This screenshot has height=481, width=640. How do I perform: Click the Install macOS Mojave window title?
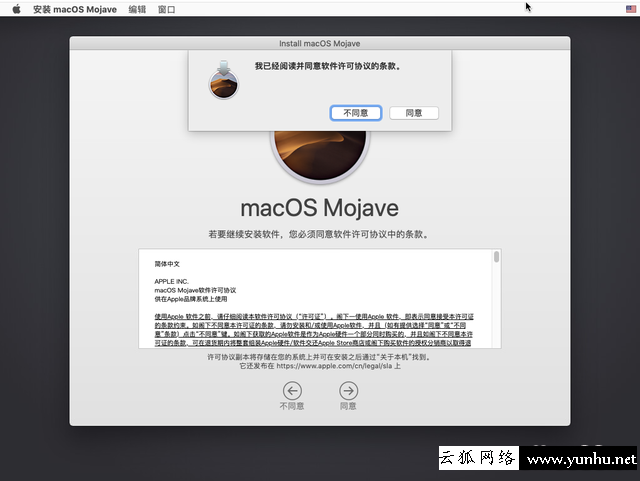click(320, 43)
